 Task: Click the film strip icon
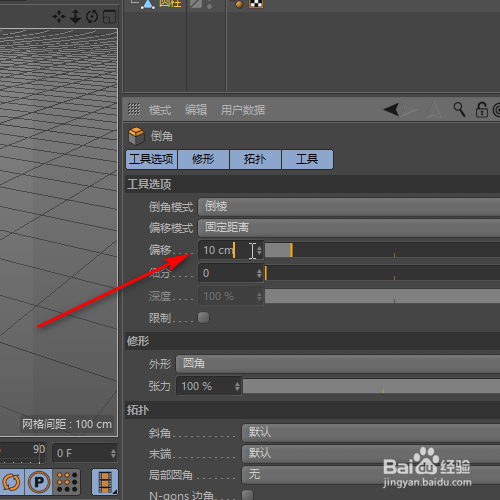pos(105,482)
